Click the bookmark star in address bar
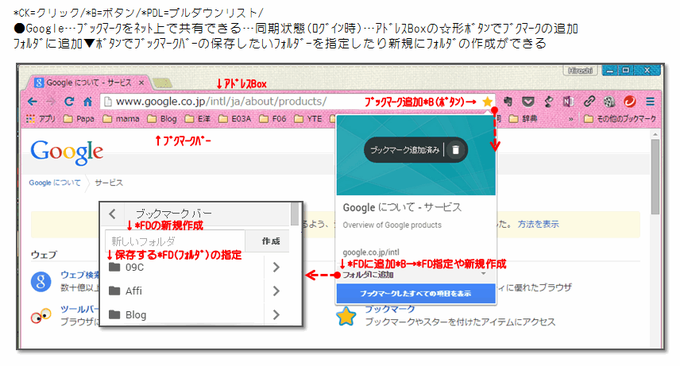 pos(487,101)
